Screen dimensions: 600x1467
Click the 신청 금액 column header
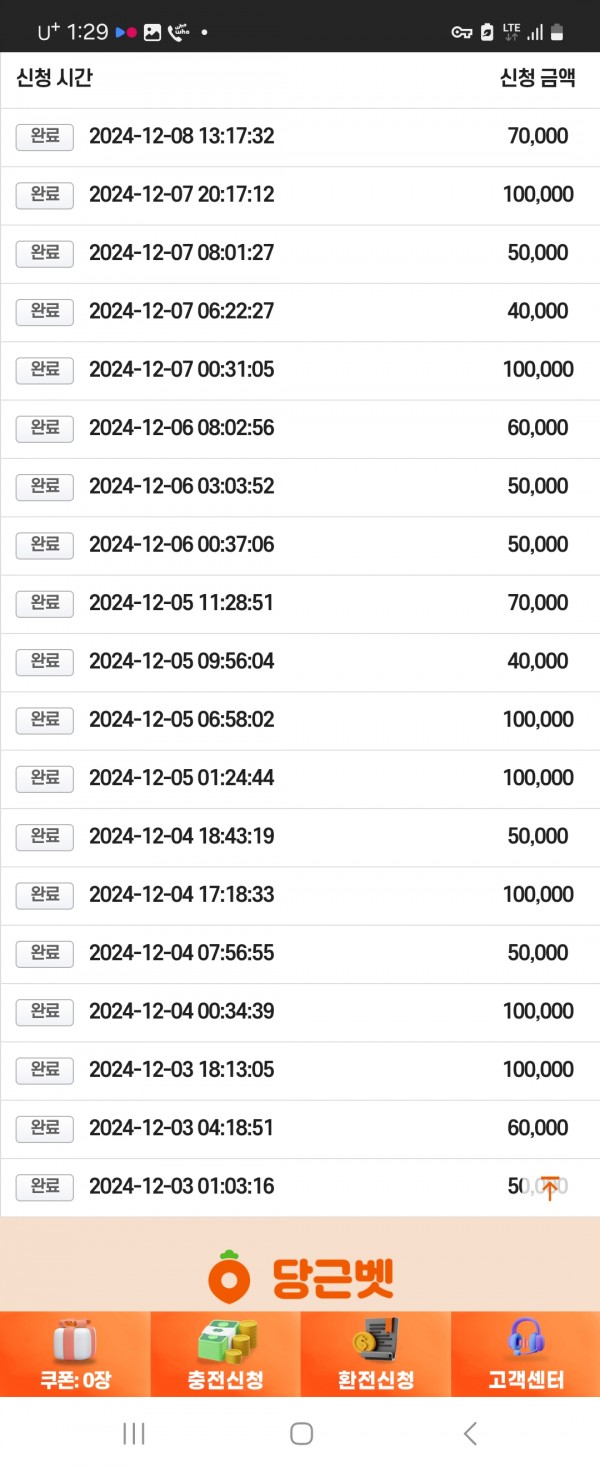pyautogui.click(x=538, y=79)
